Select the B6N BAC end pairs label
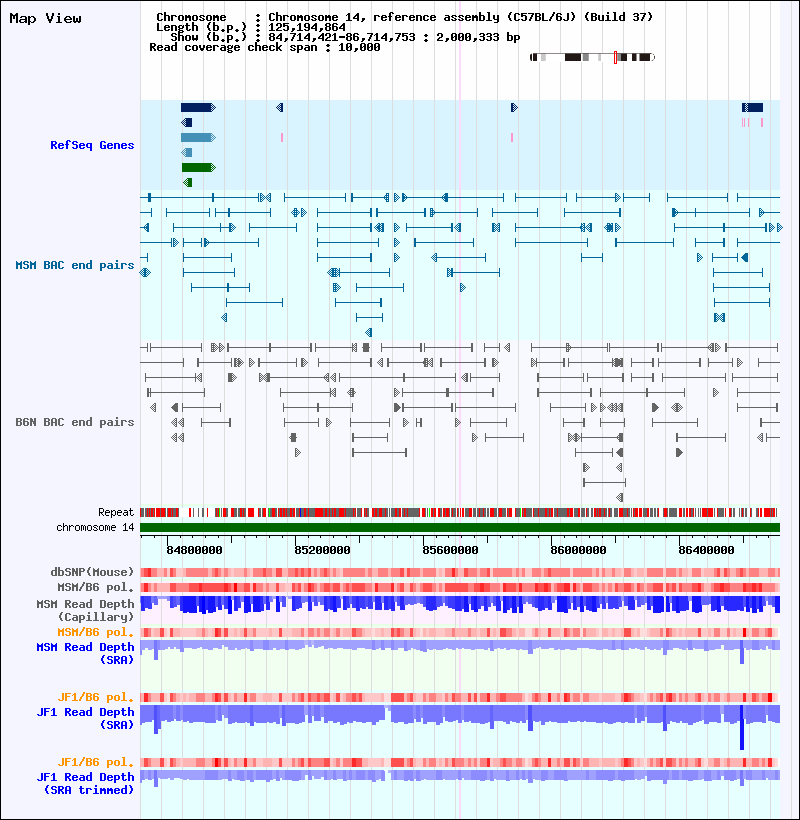This screenshot has width=800, height=820. pos(75,422)
